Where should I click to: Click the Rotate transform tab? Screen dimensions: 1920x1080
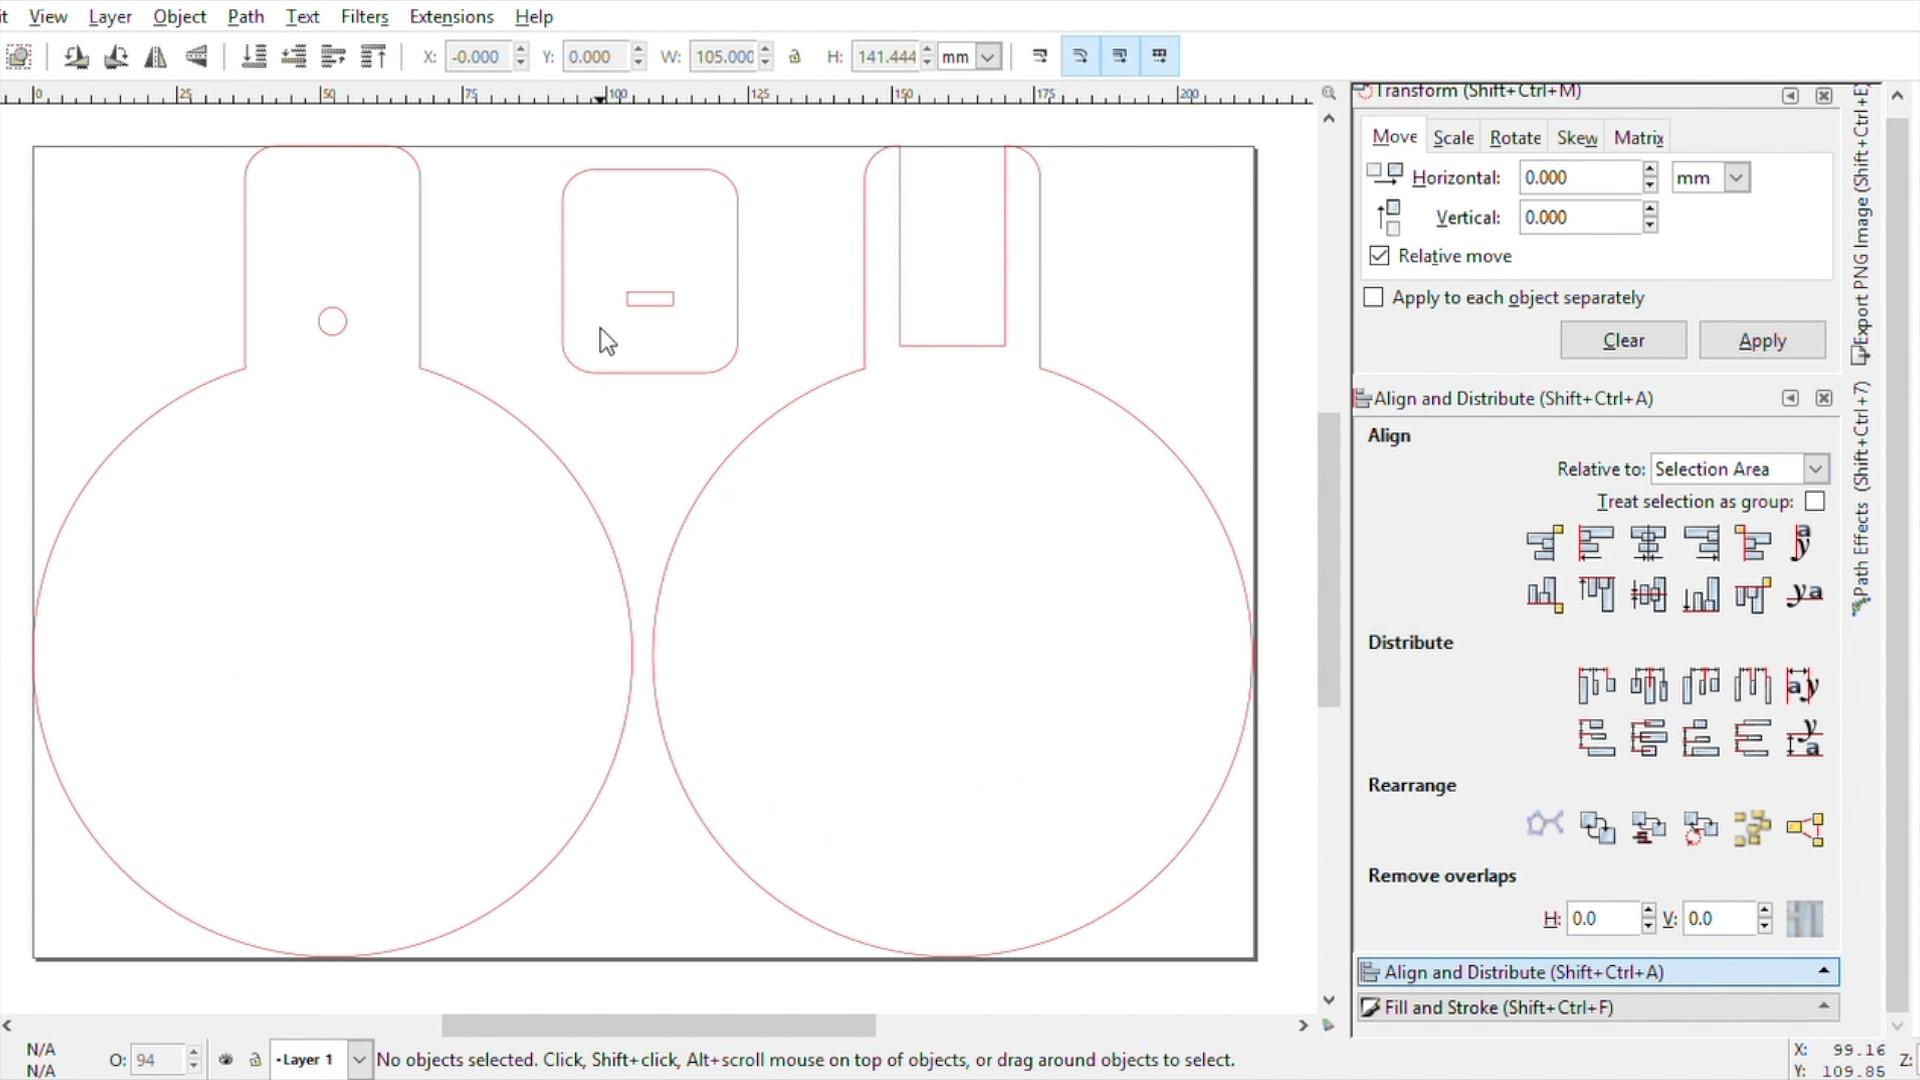[x=1514, y=136]
